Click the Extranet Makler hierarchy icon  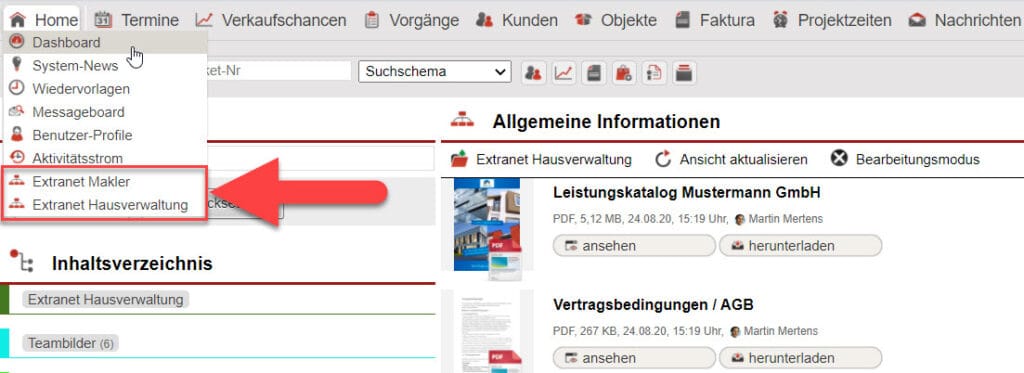coord(16,181)
